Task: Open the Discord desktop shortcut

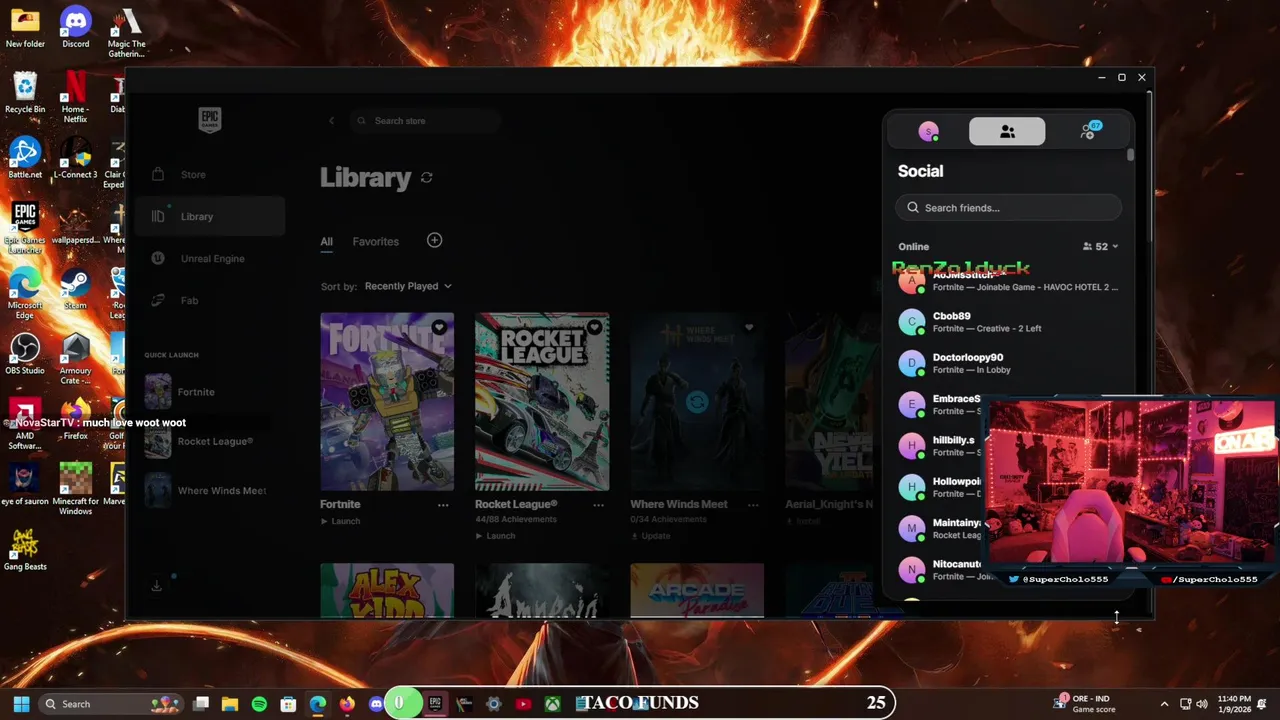Action: (75, 28)
